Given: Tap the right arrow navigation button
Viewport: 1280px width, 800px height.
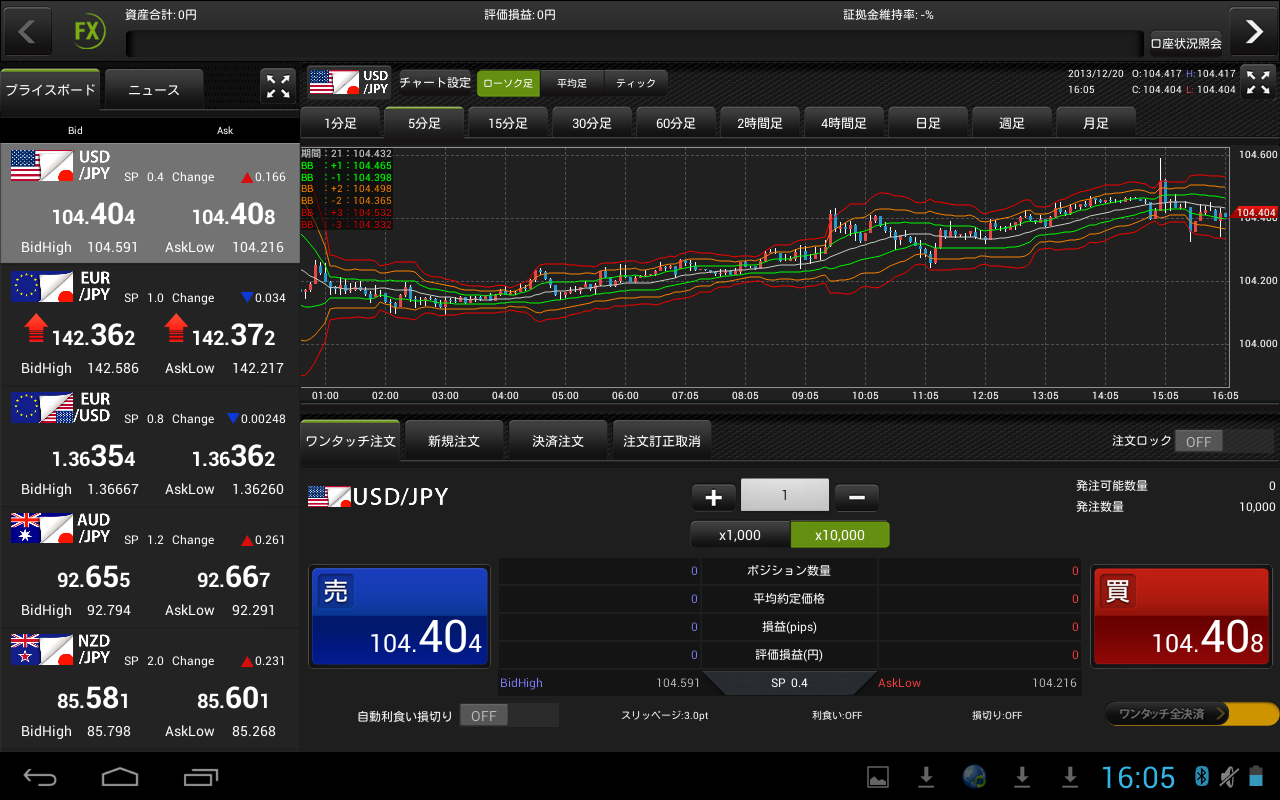Looking at the screenshot, I should click(1253, 31).
